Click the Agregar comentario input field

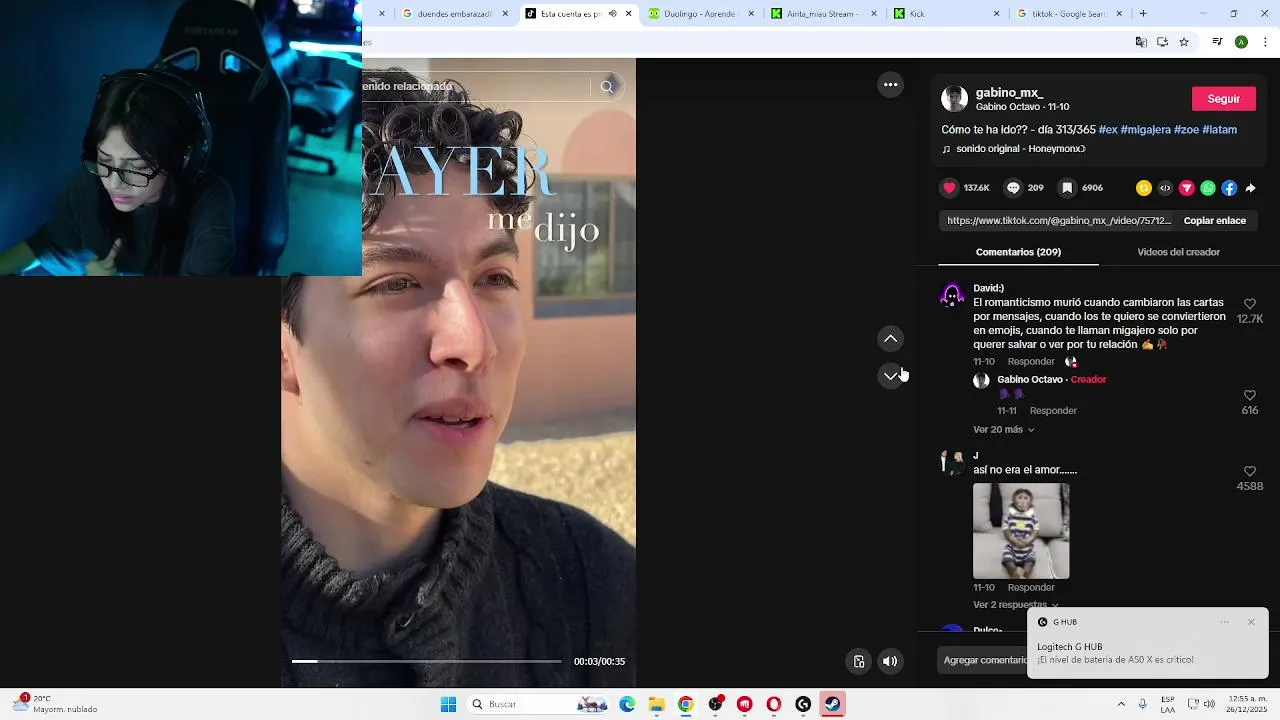[985, 660]
